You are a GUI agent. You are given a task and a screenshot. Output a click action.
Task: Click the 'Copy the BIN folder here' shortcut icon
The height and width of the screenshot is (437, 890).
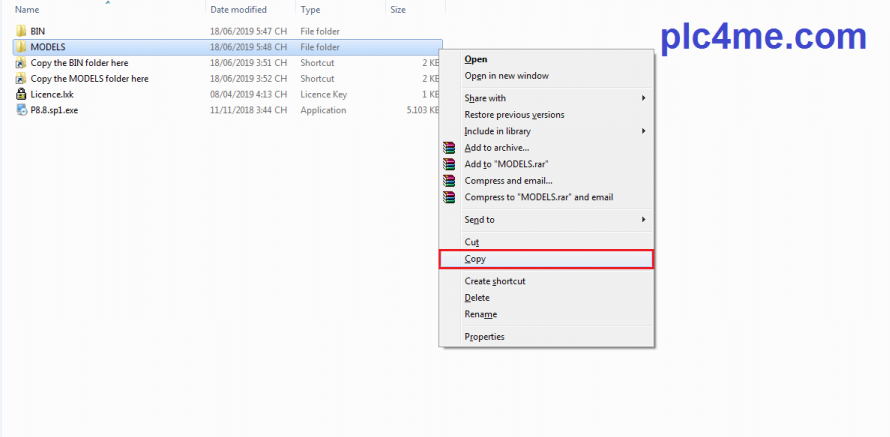pos(21,63)
